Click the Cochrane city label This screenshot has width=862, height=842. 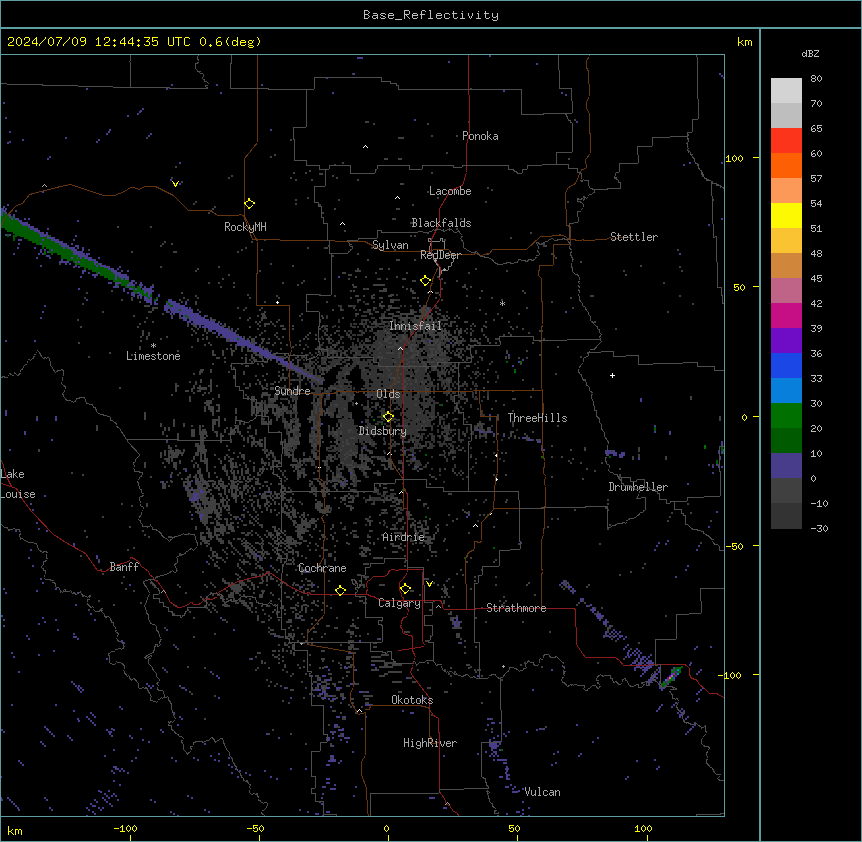322,568
